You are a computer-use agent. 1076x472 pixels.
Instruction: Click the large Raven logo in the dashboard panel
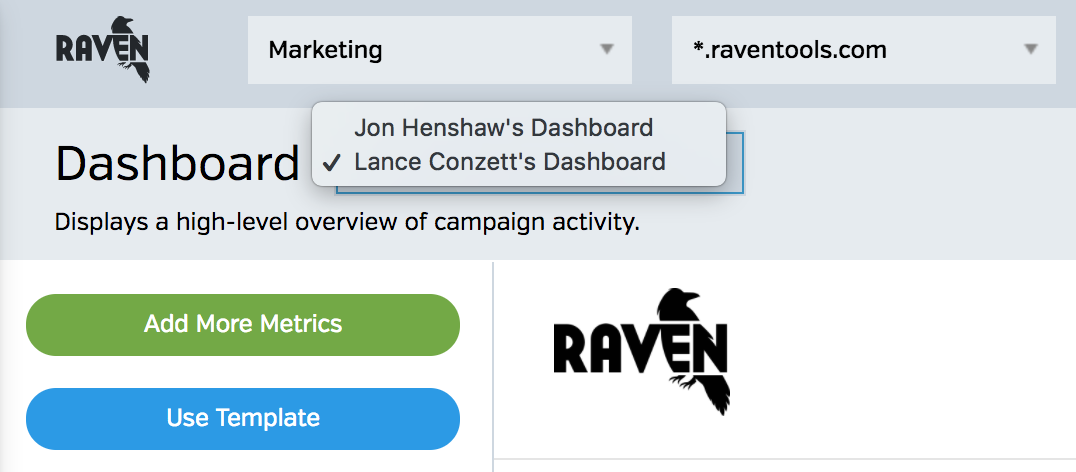(x=640, y=352)
